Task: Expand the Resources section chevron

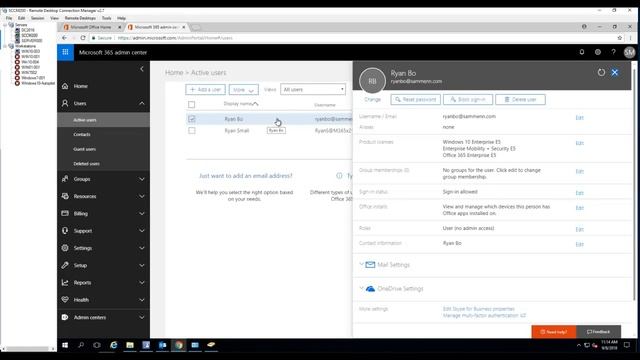Action: (142, 196)
